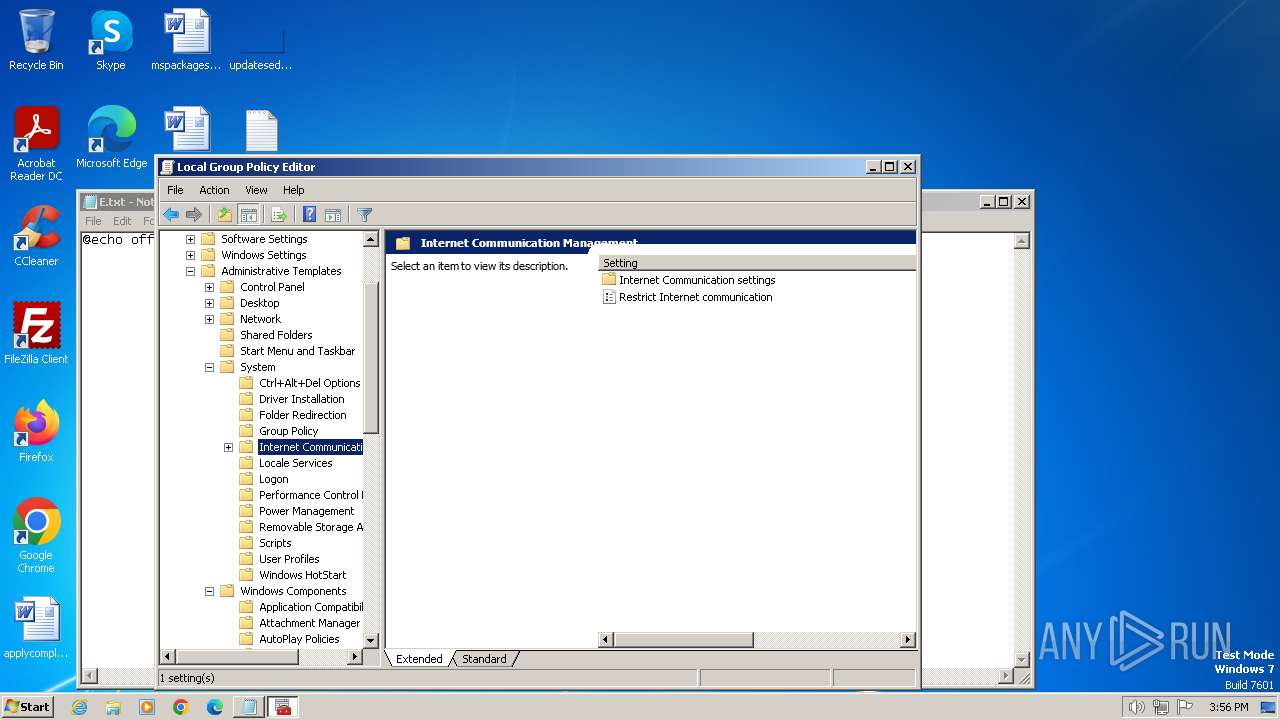This screenshot has height=720, width=1280.
Task: Switch to the Notepad taskbar button
Action: coord(248,707)
